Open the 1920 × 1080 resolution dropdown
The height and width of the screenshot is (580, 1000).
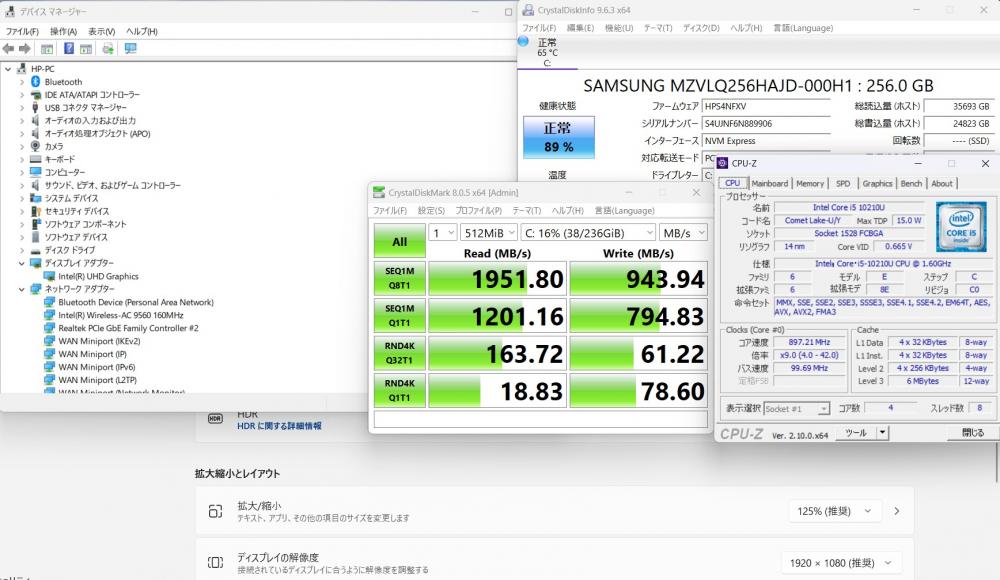point(841,563)
